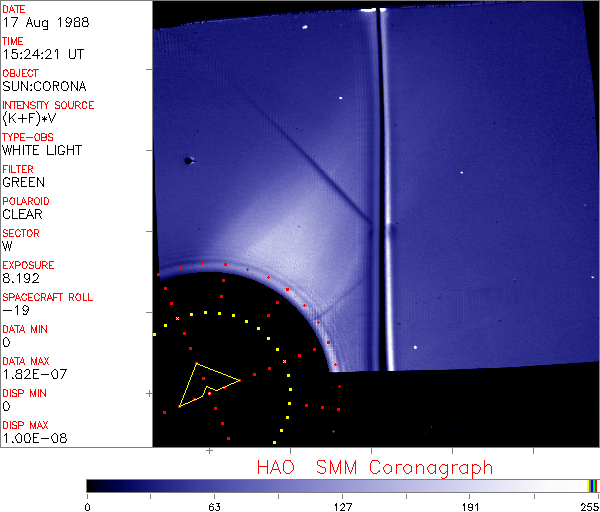This screenshot has width=600, height=512.
Task: Click the 191 tick label on colorbar
Action: coord(470,507)
